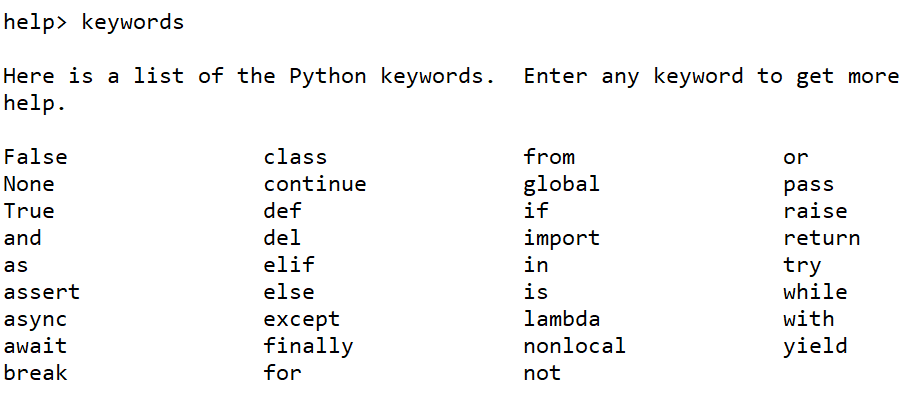Select the 'except' keyword text
This screenshot has width=913, height=394.
302,320
